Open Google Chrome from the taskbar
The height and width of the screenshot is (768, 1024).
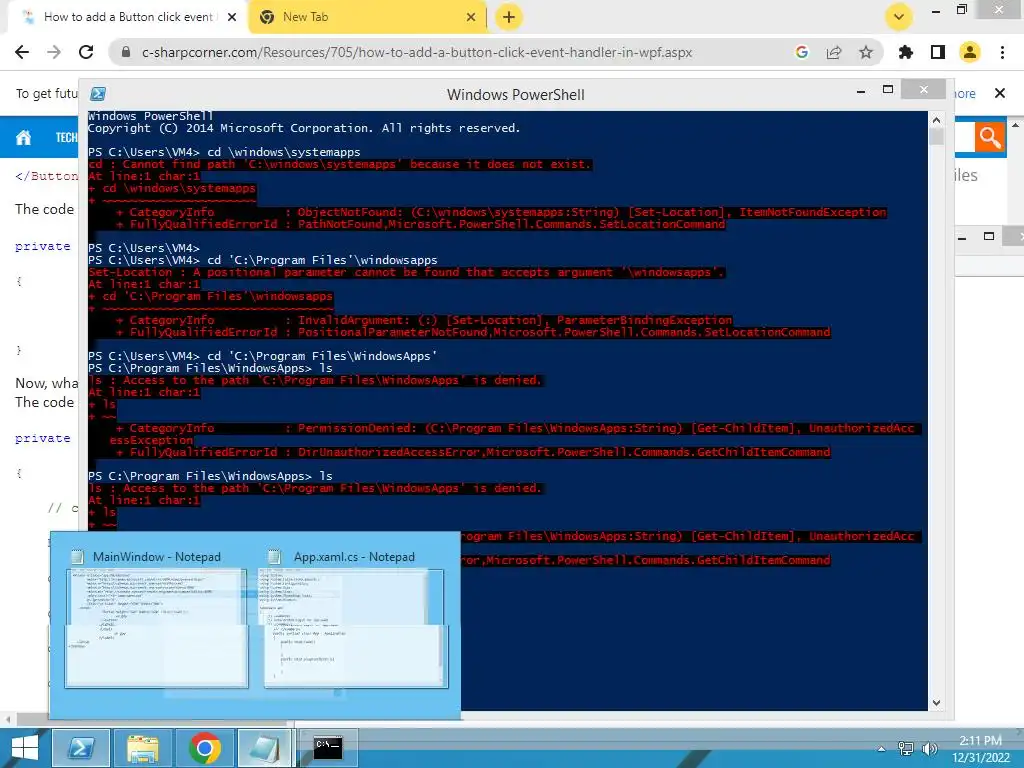pos(204,748)
